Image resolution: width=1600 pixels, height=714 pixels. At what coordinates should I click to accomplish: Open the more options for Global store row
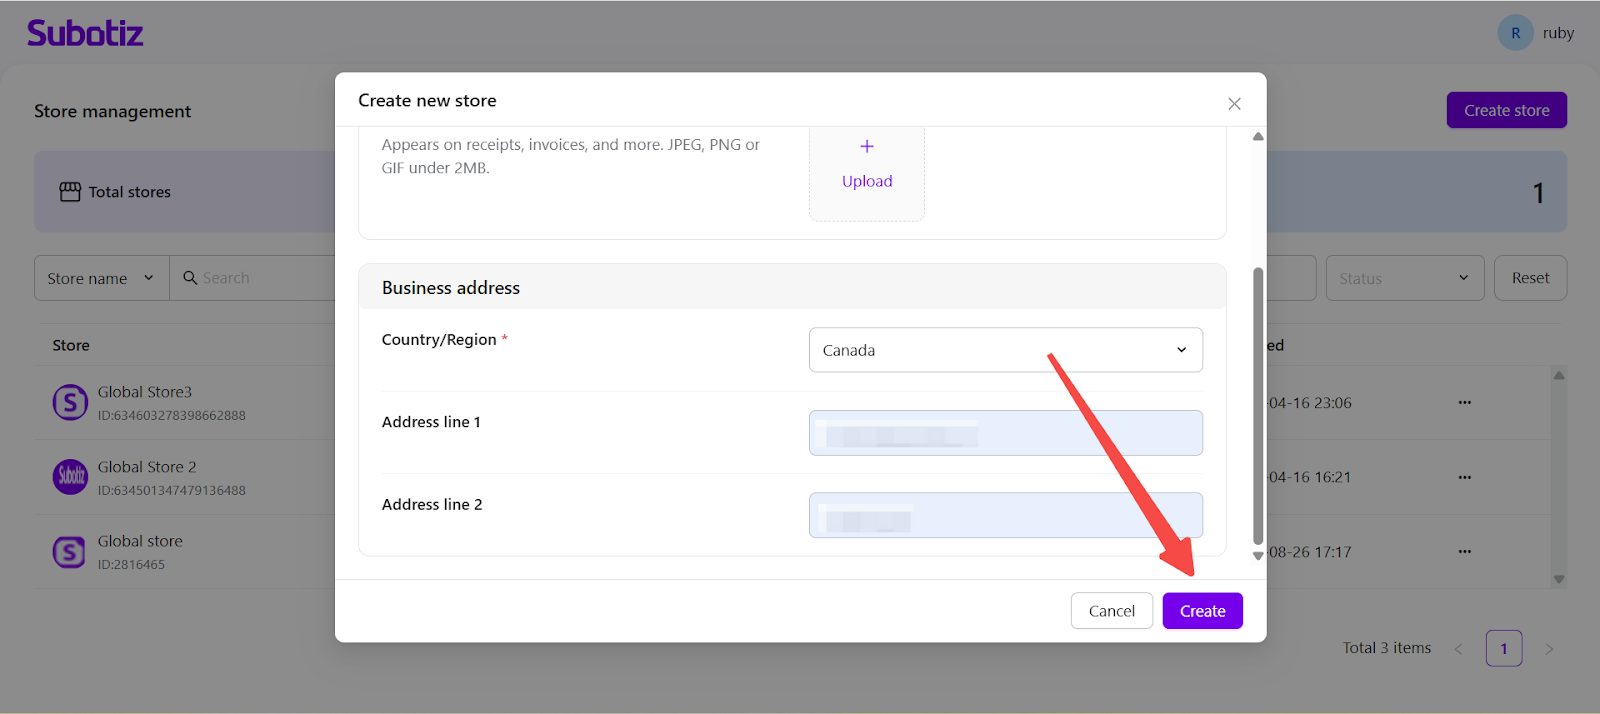click(x=1464, y=552)
